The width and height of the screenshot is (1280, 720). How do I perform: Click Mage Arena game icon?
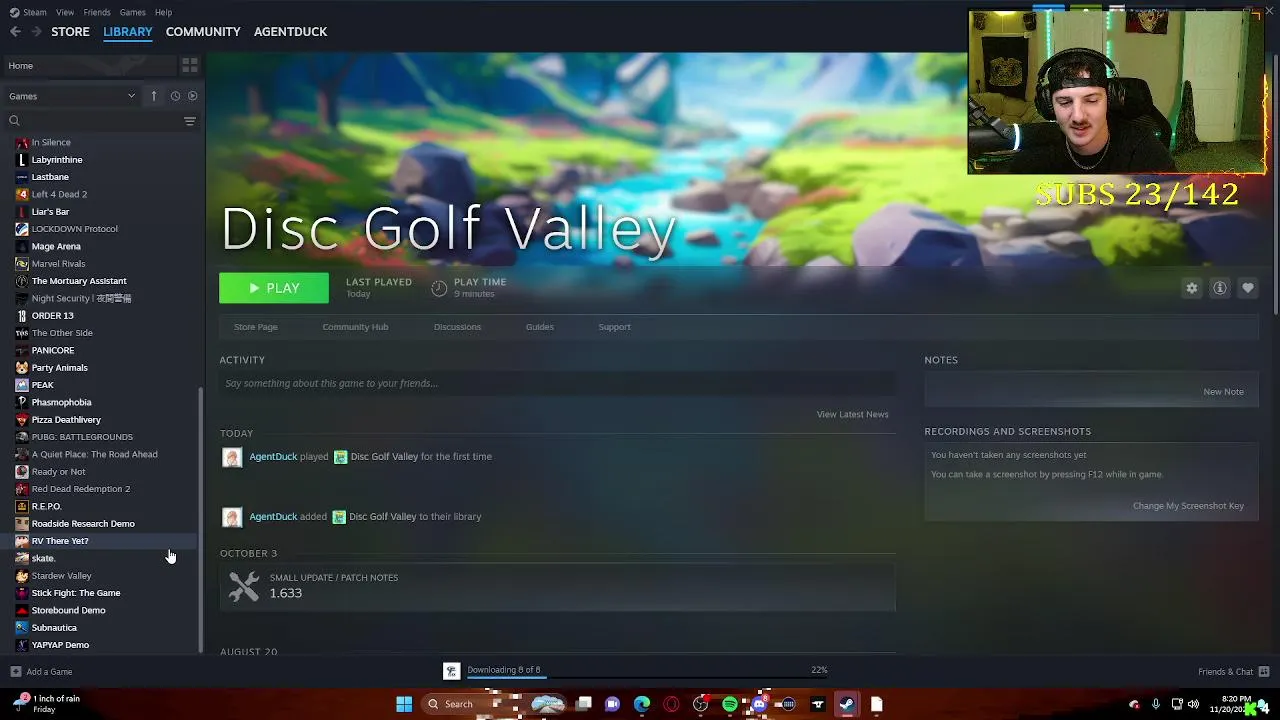click(x=22, y=246)
